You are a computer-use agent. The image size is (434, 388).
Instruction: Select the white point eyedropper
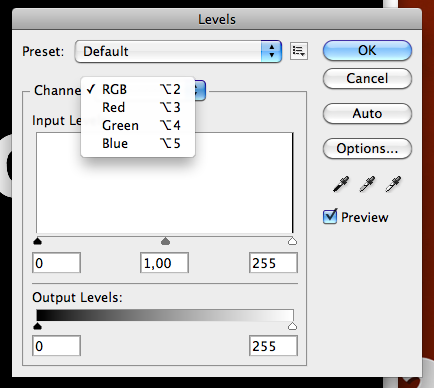tap(393, 184)
